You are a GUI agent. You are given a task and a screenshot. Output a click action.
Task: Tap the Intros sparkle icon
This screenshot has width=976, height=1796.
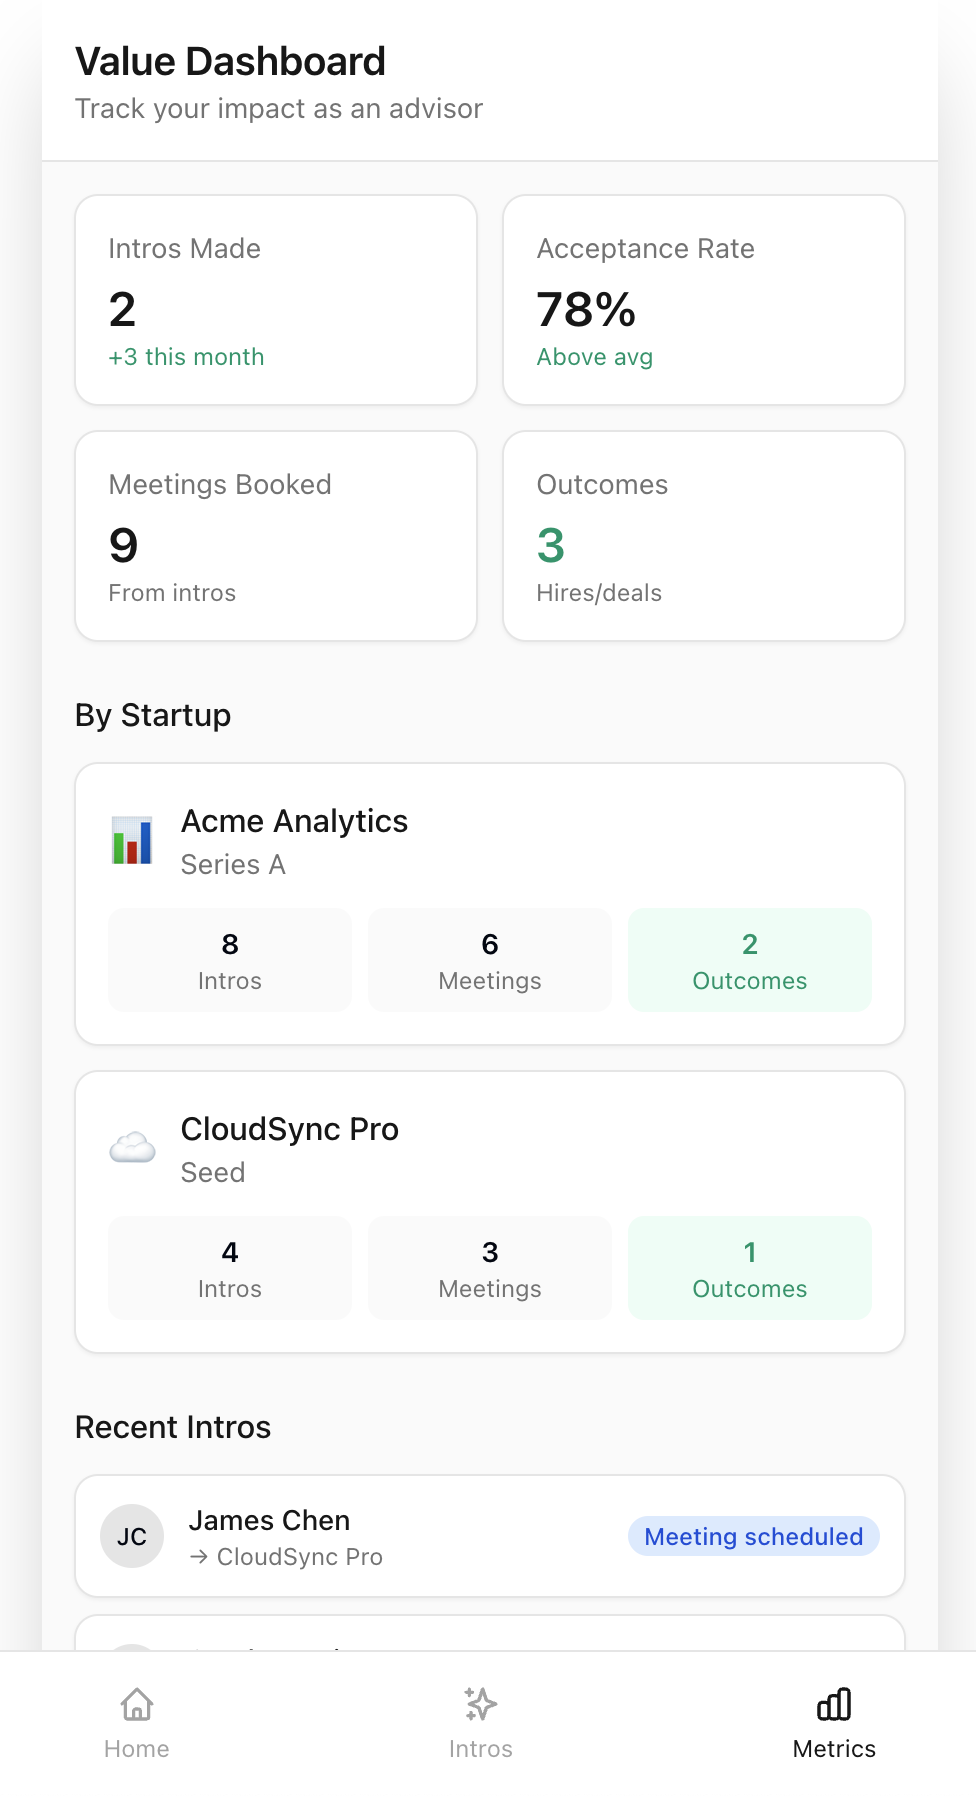tap(480, 1704)
